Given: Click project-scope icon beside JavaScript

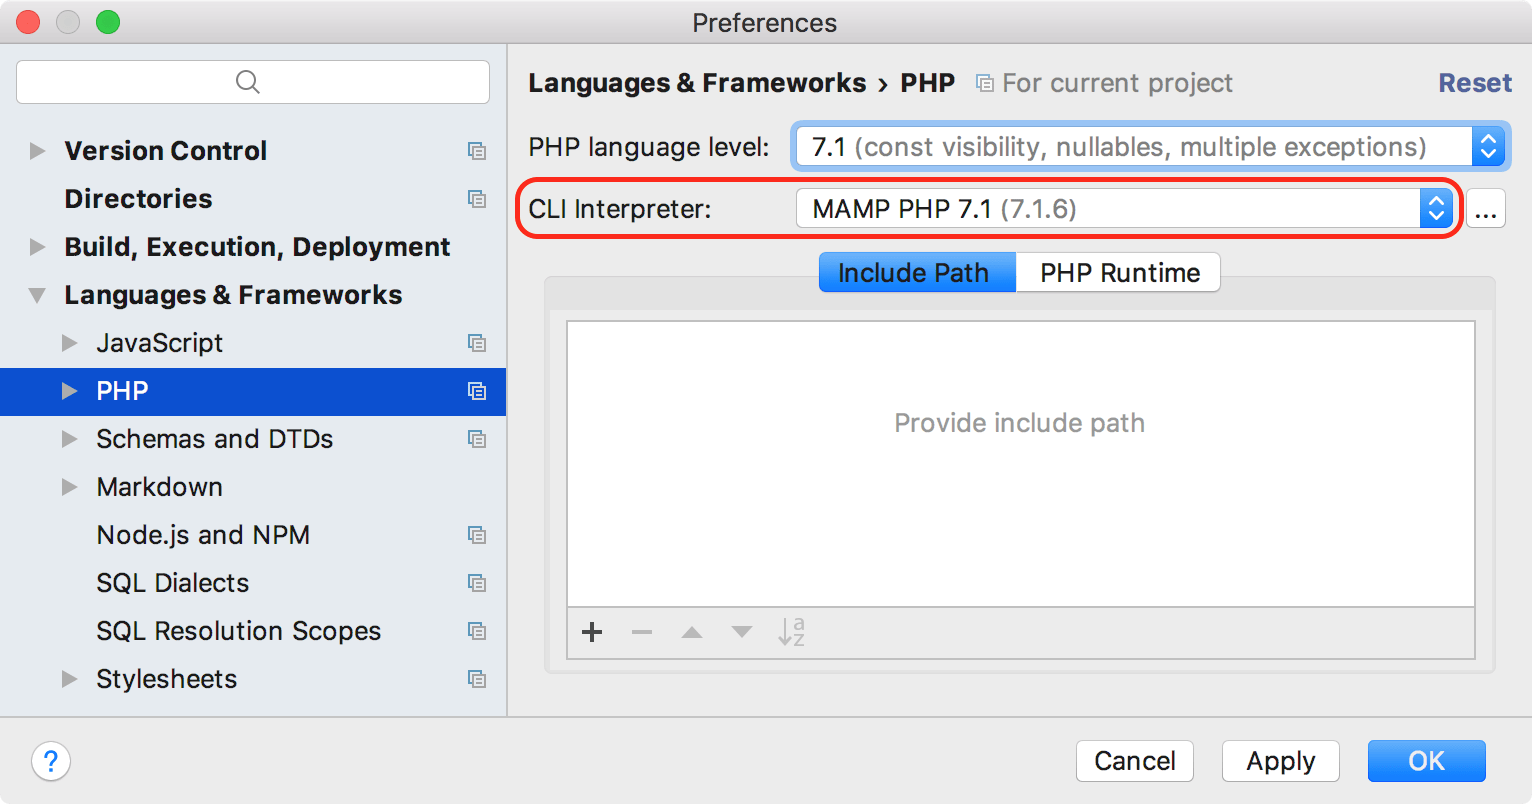Looking at the screenshot, I should (x=477, y=343).
